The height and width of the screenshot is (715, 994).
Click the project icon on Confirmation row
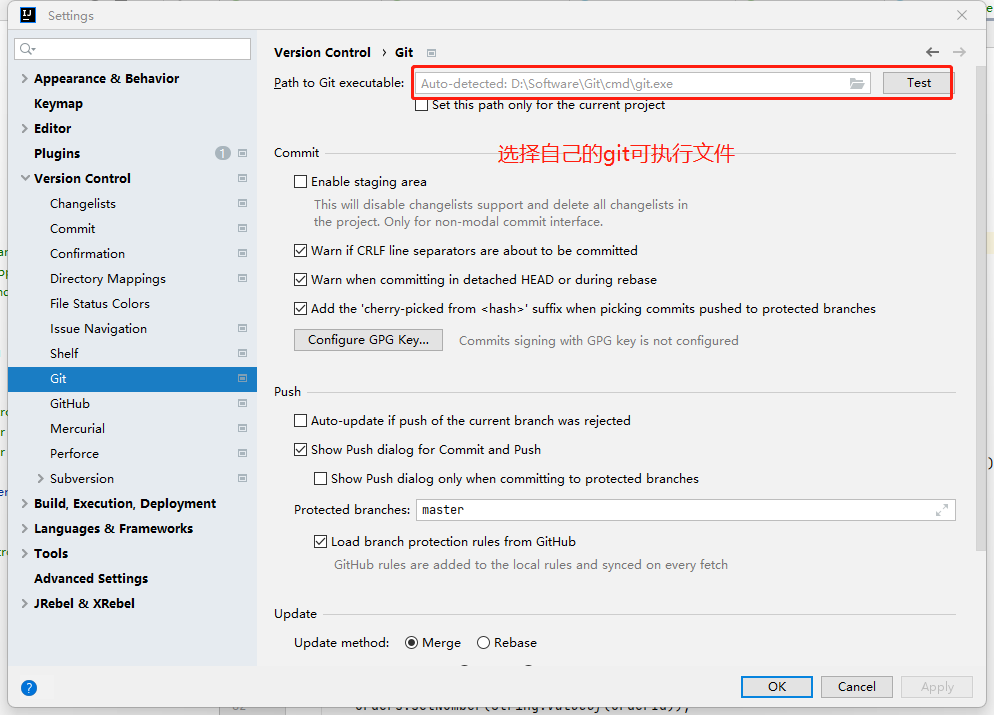click(242, 254)
